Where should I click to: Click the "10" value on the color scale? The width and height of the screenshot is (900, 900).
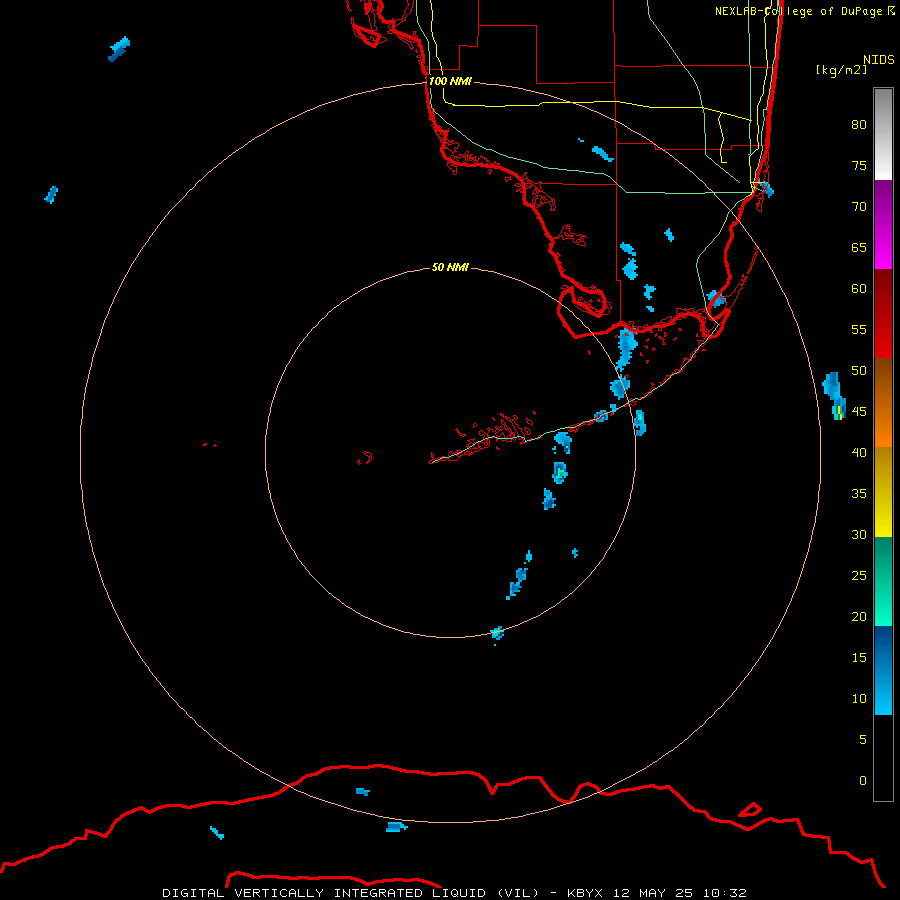point(859,699)
